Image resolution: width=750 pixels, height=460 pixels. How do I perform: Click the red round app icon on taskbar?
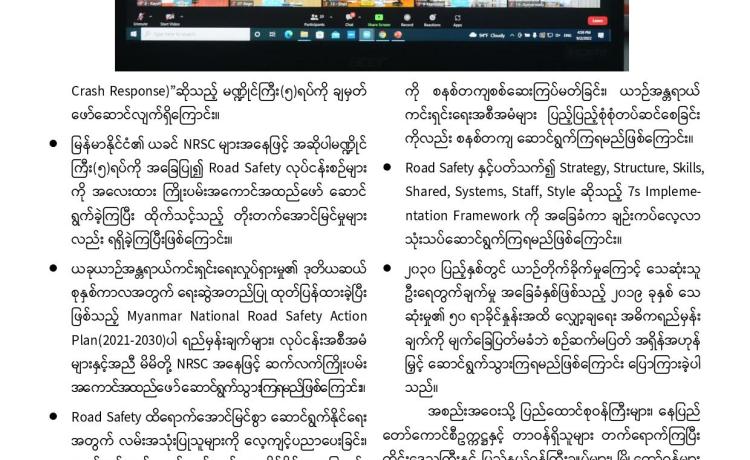coord(397,35)
